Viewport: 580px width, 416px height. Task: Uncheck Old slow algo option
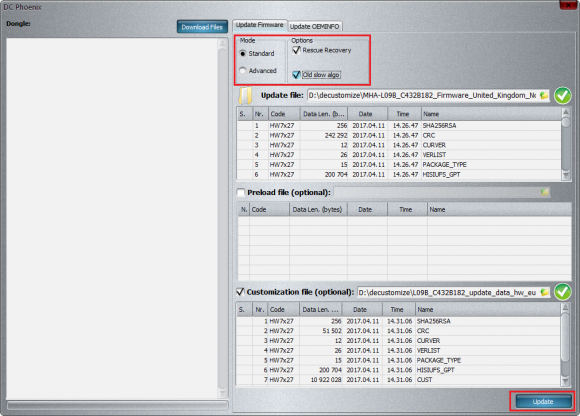click(x=296, y=75)
